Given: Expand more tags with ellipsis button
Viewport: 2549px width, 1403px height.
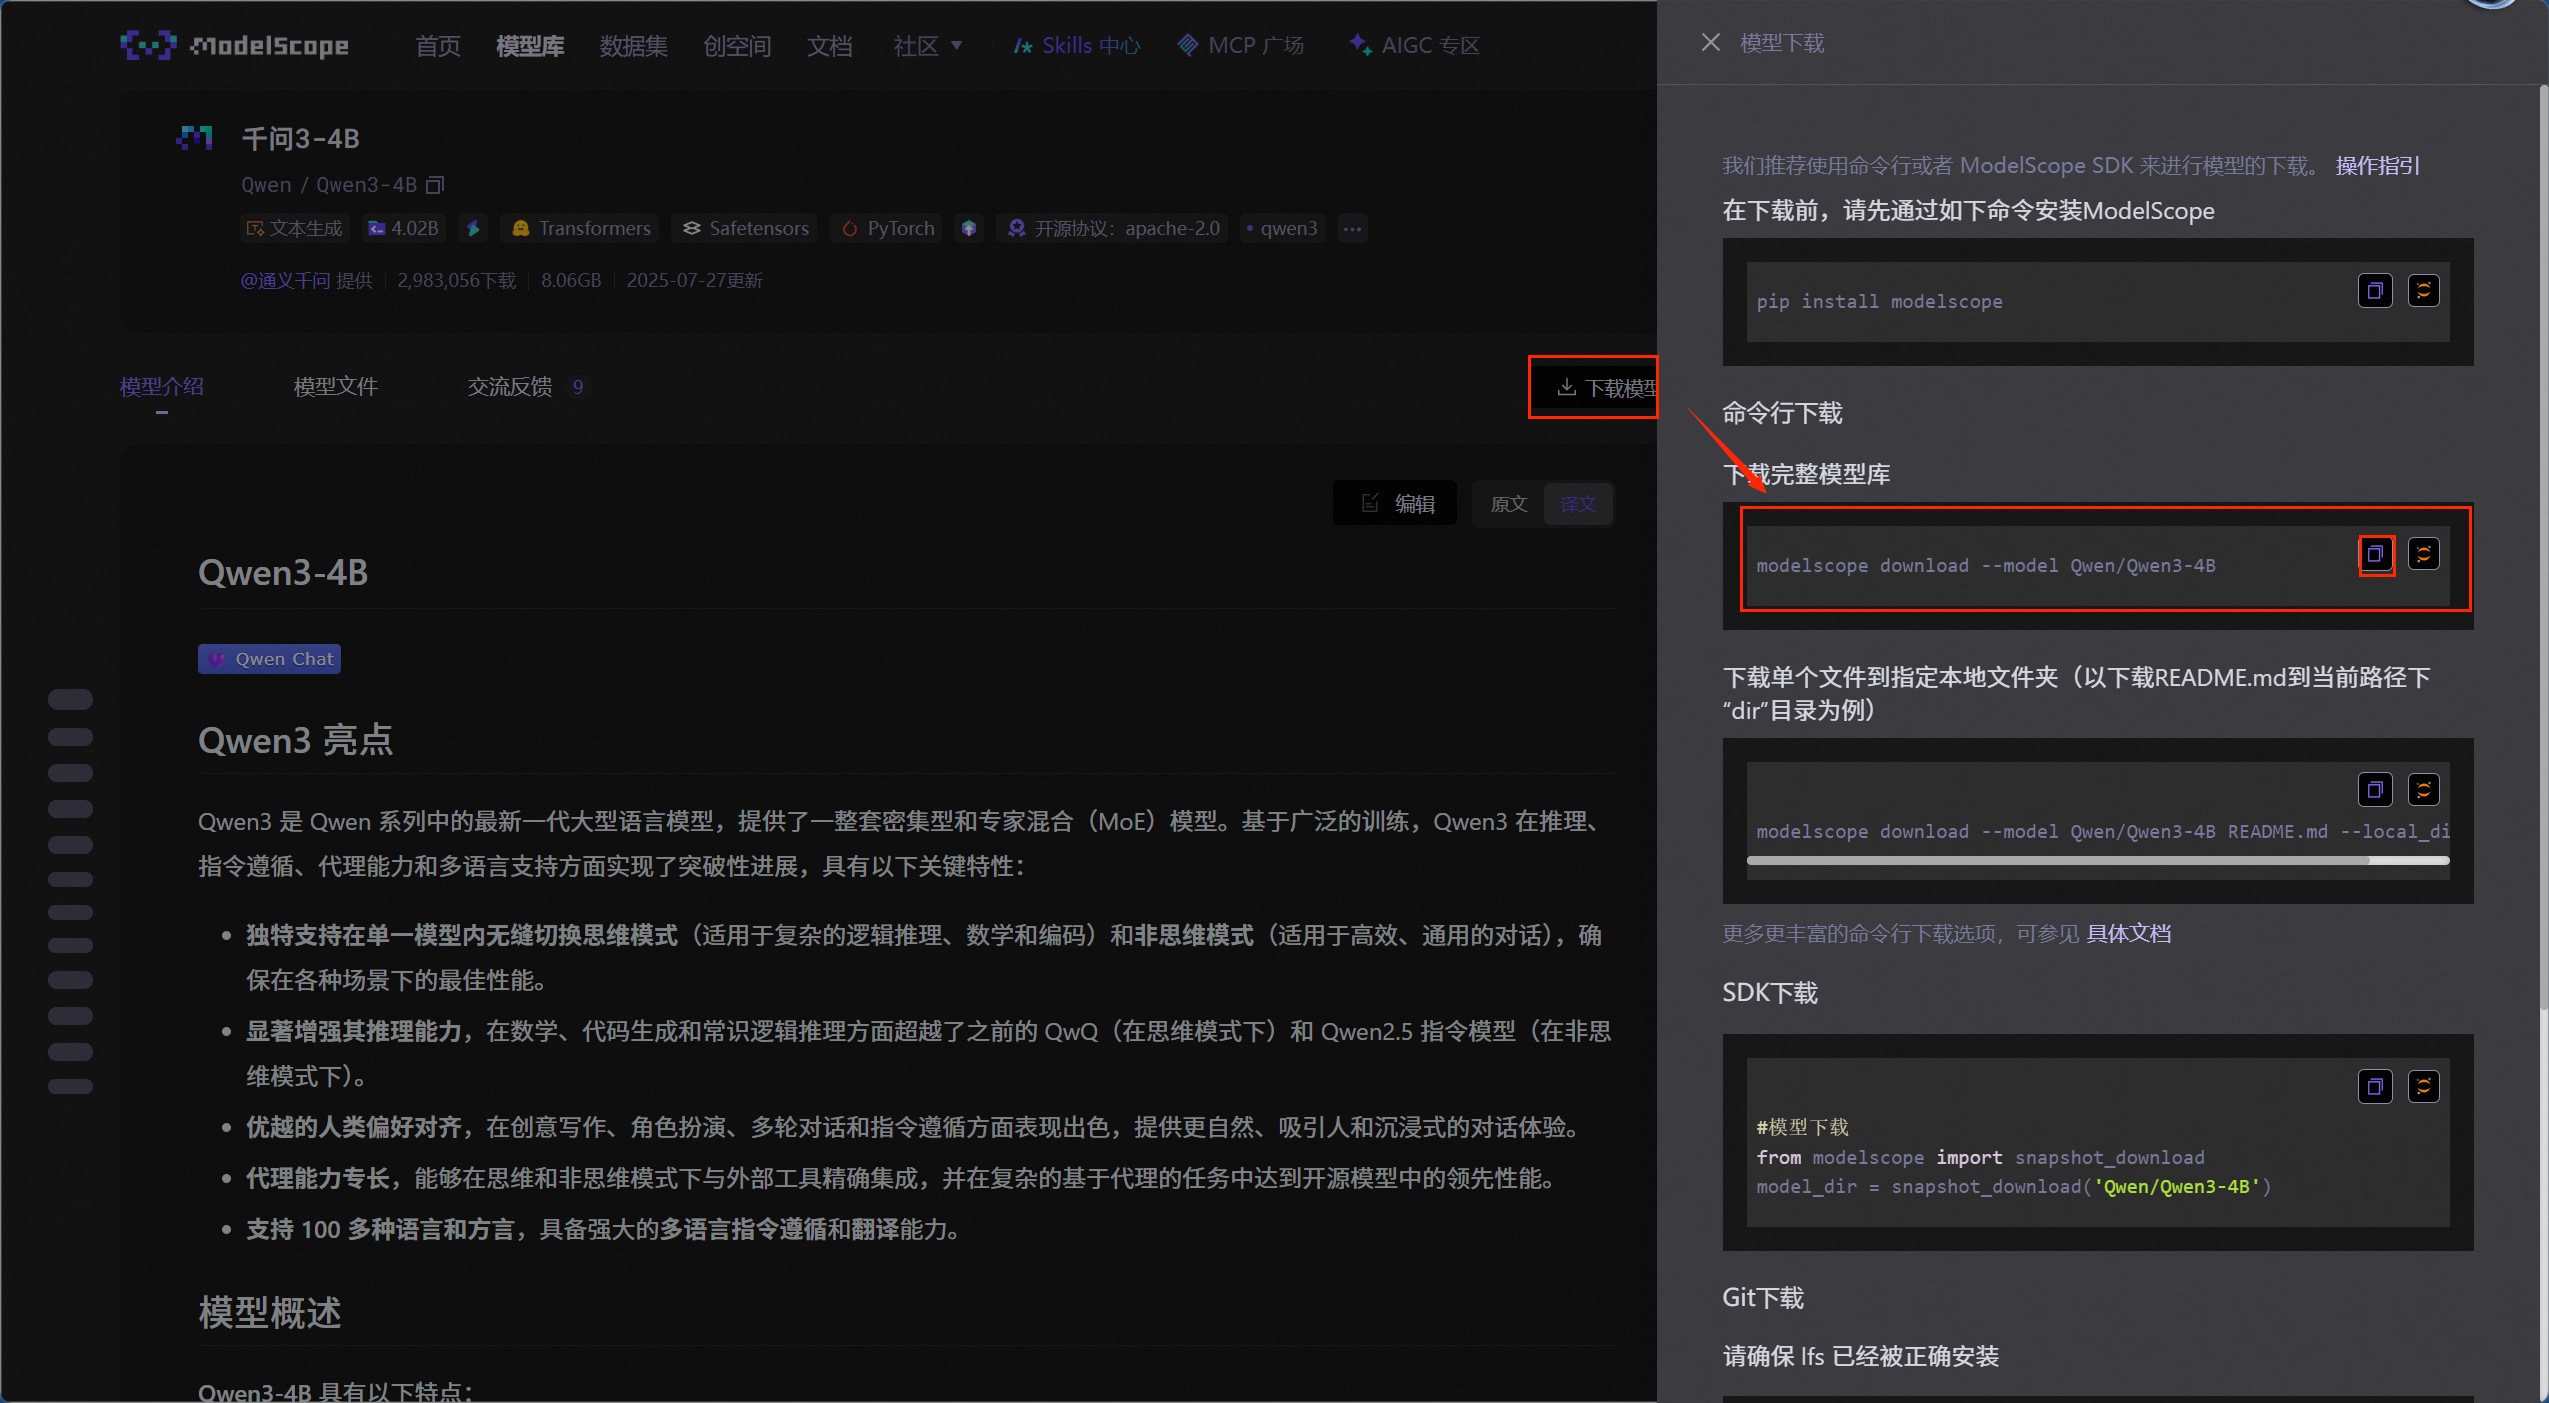Looking at the screenshot, I should (1352, 229).
